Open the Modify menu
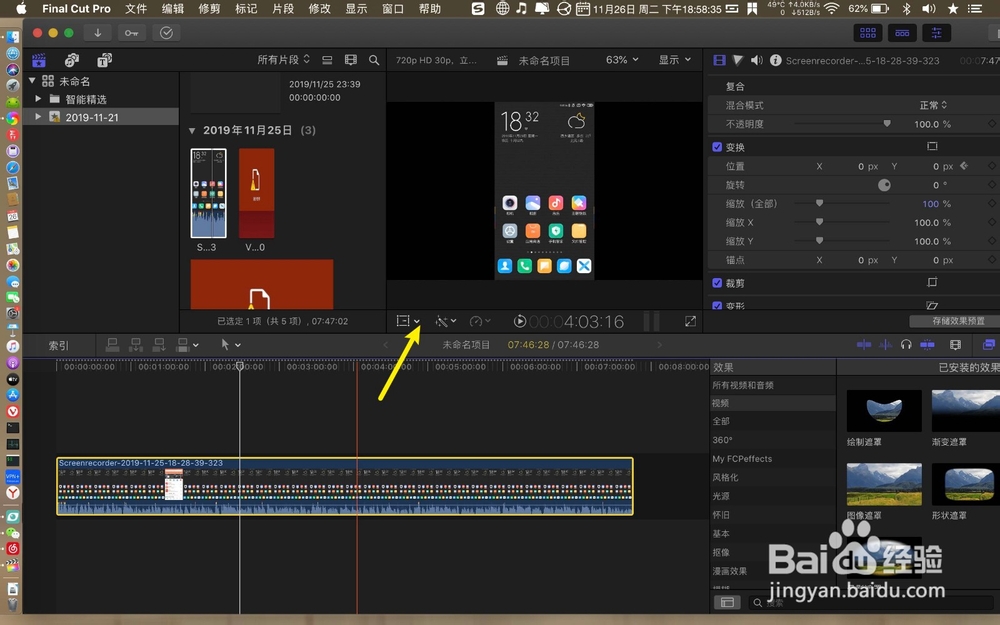1000x625 pixels. [320, 8]
